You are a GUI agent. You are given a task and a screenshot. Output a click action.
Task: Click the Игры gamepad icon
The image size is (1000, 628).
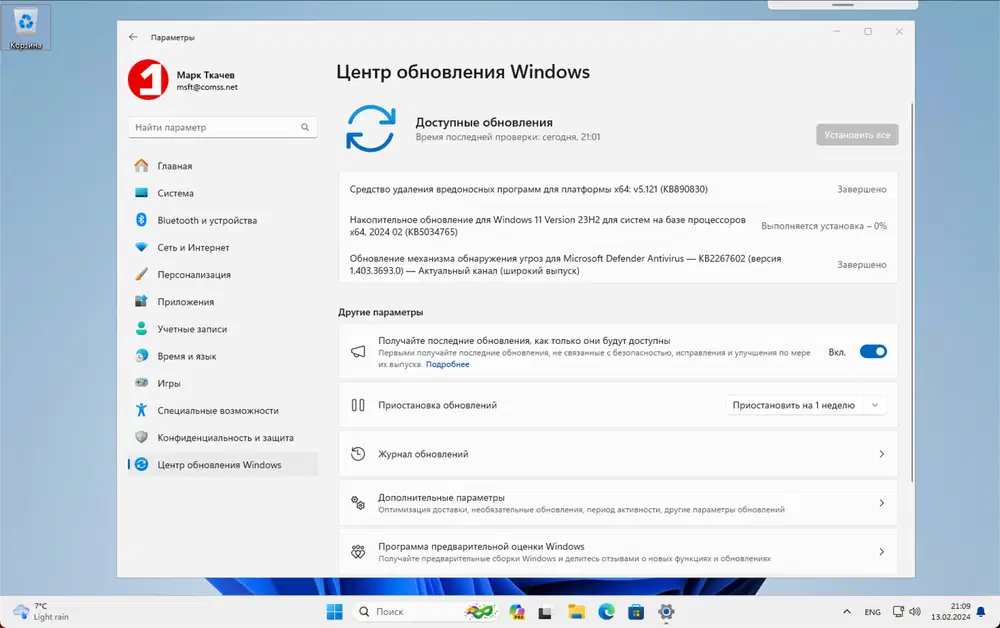tap(141, 383)
